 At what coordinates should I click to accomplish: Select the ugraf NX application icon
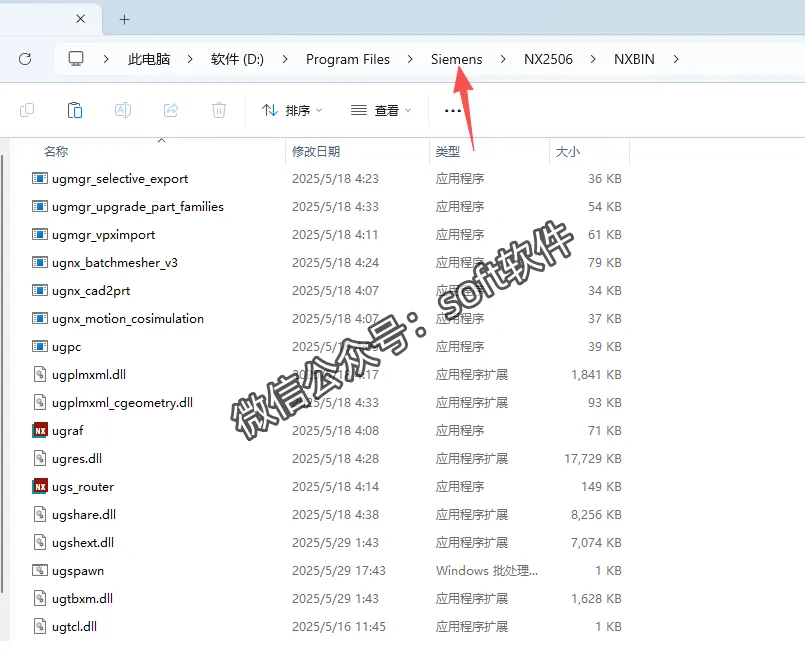pos(40,430)
